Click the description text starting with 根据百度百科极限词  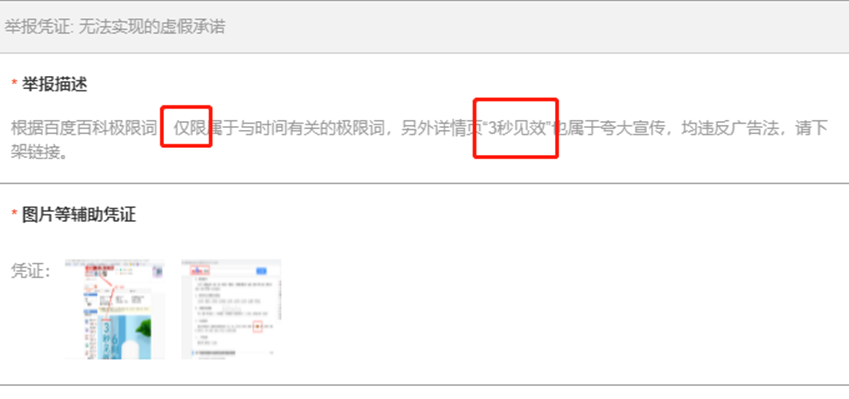(420, 129)
